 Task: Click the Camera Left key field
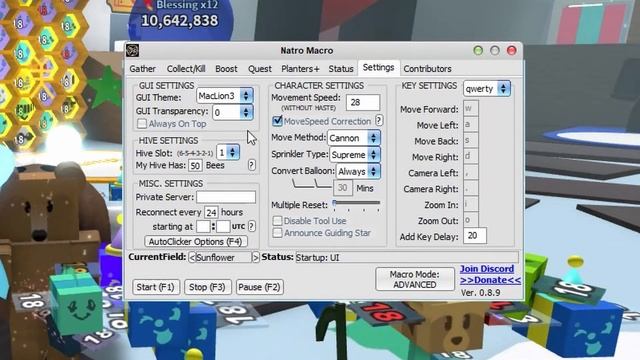(x=471, y=172)
